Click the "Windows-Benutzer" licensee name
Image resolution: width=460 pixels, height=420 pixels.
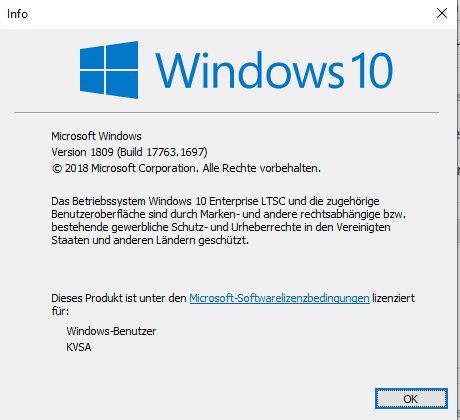tap(111, 331)
